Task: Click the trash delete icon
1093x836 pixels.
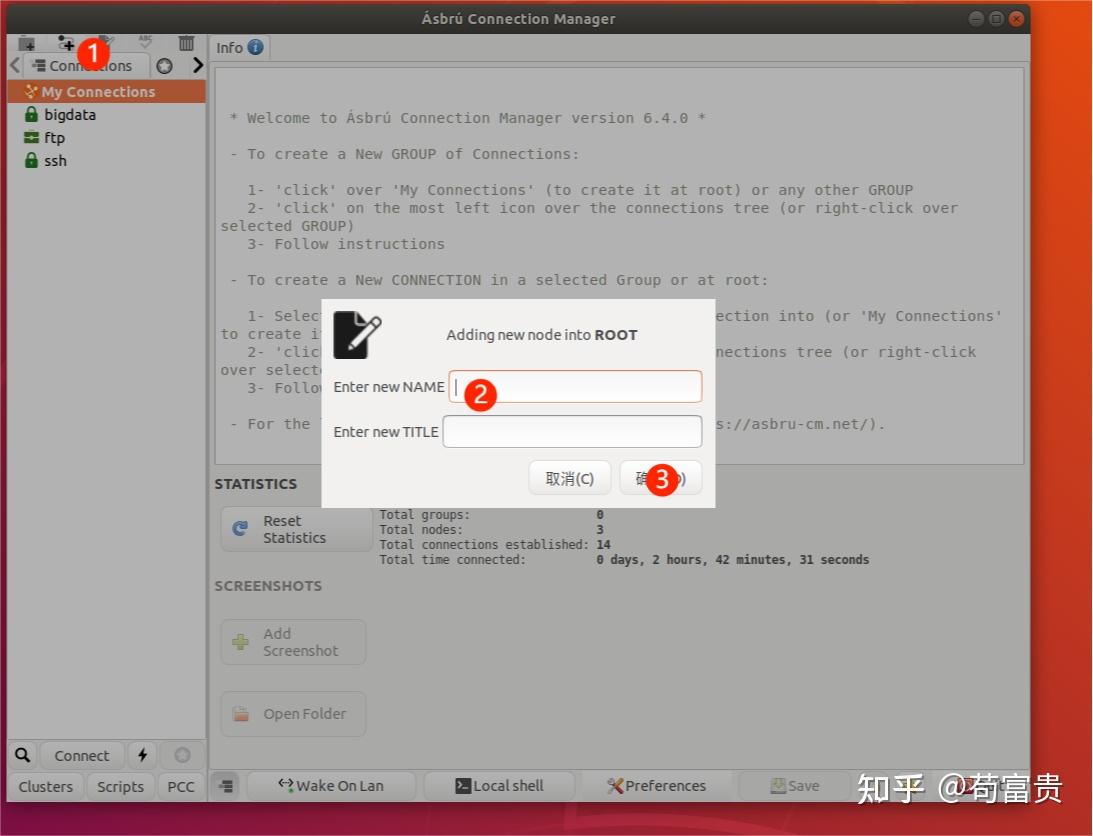Action: click(x=186, y=43)
